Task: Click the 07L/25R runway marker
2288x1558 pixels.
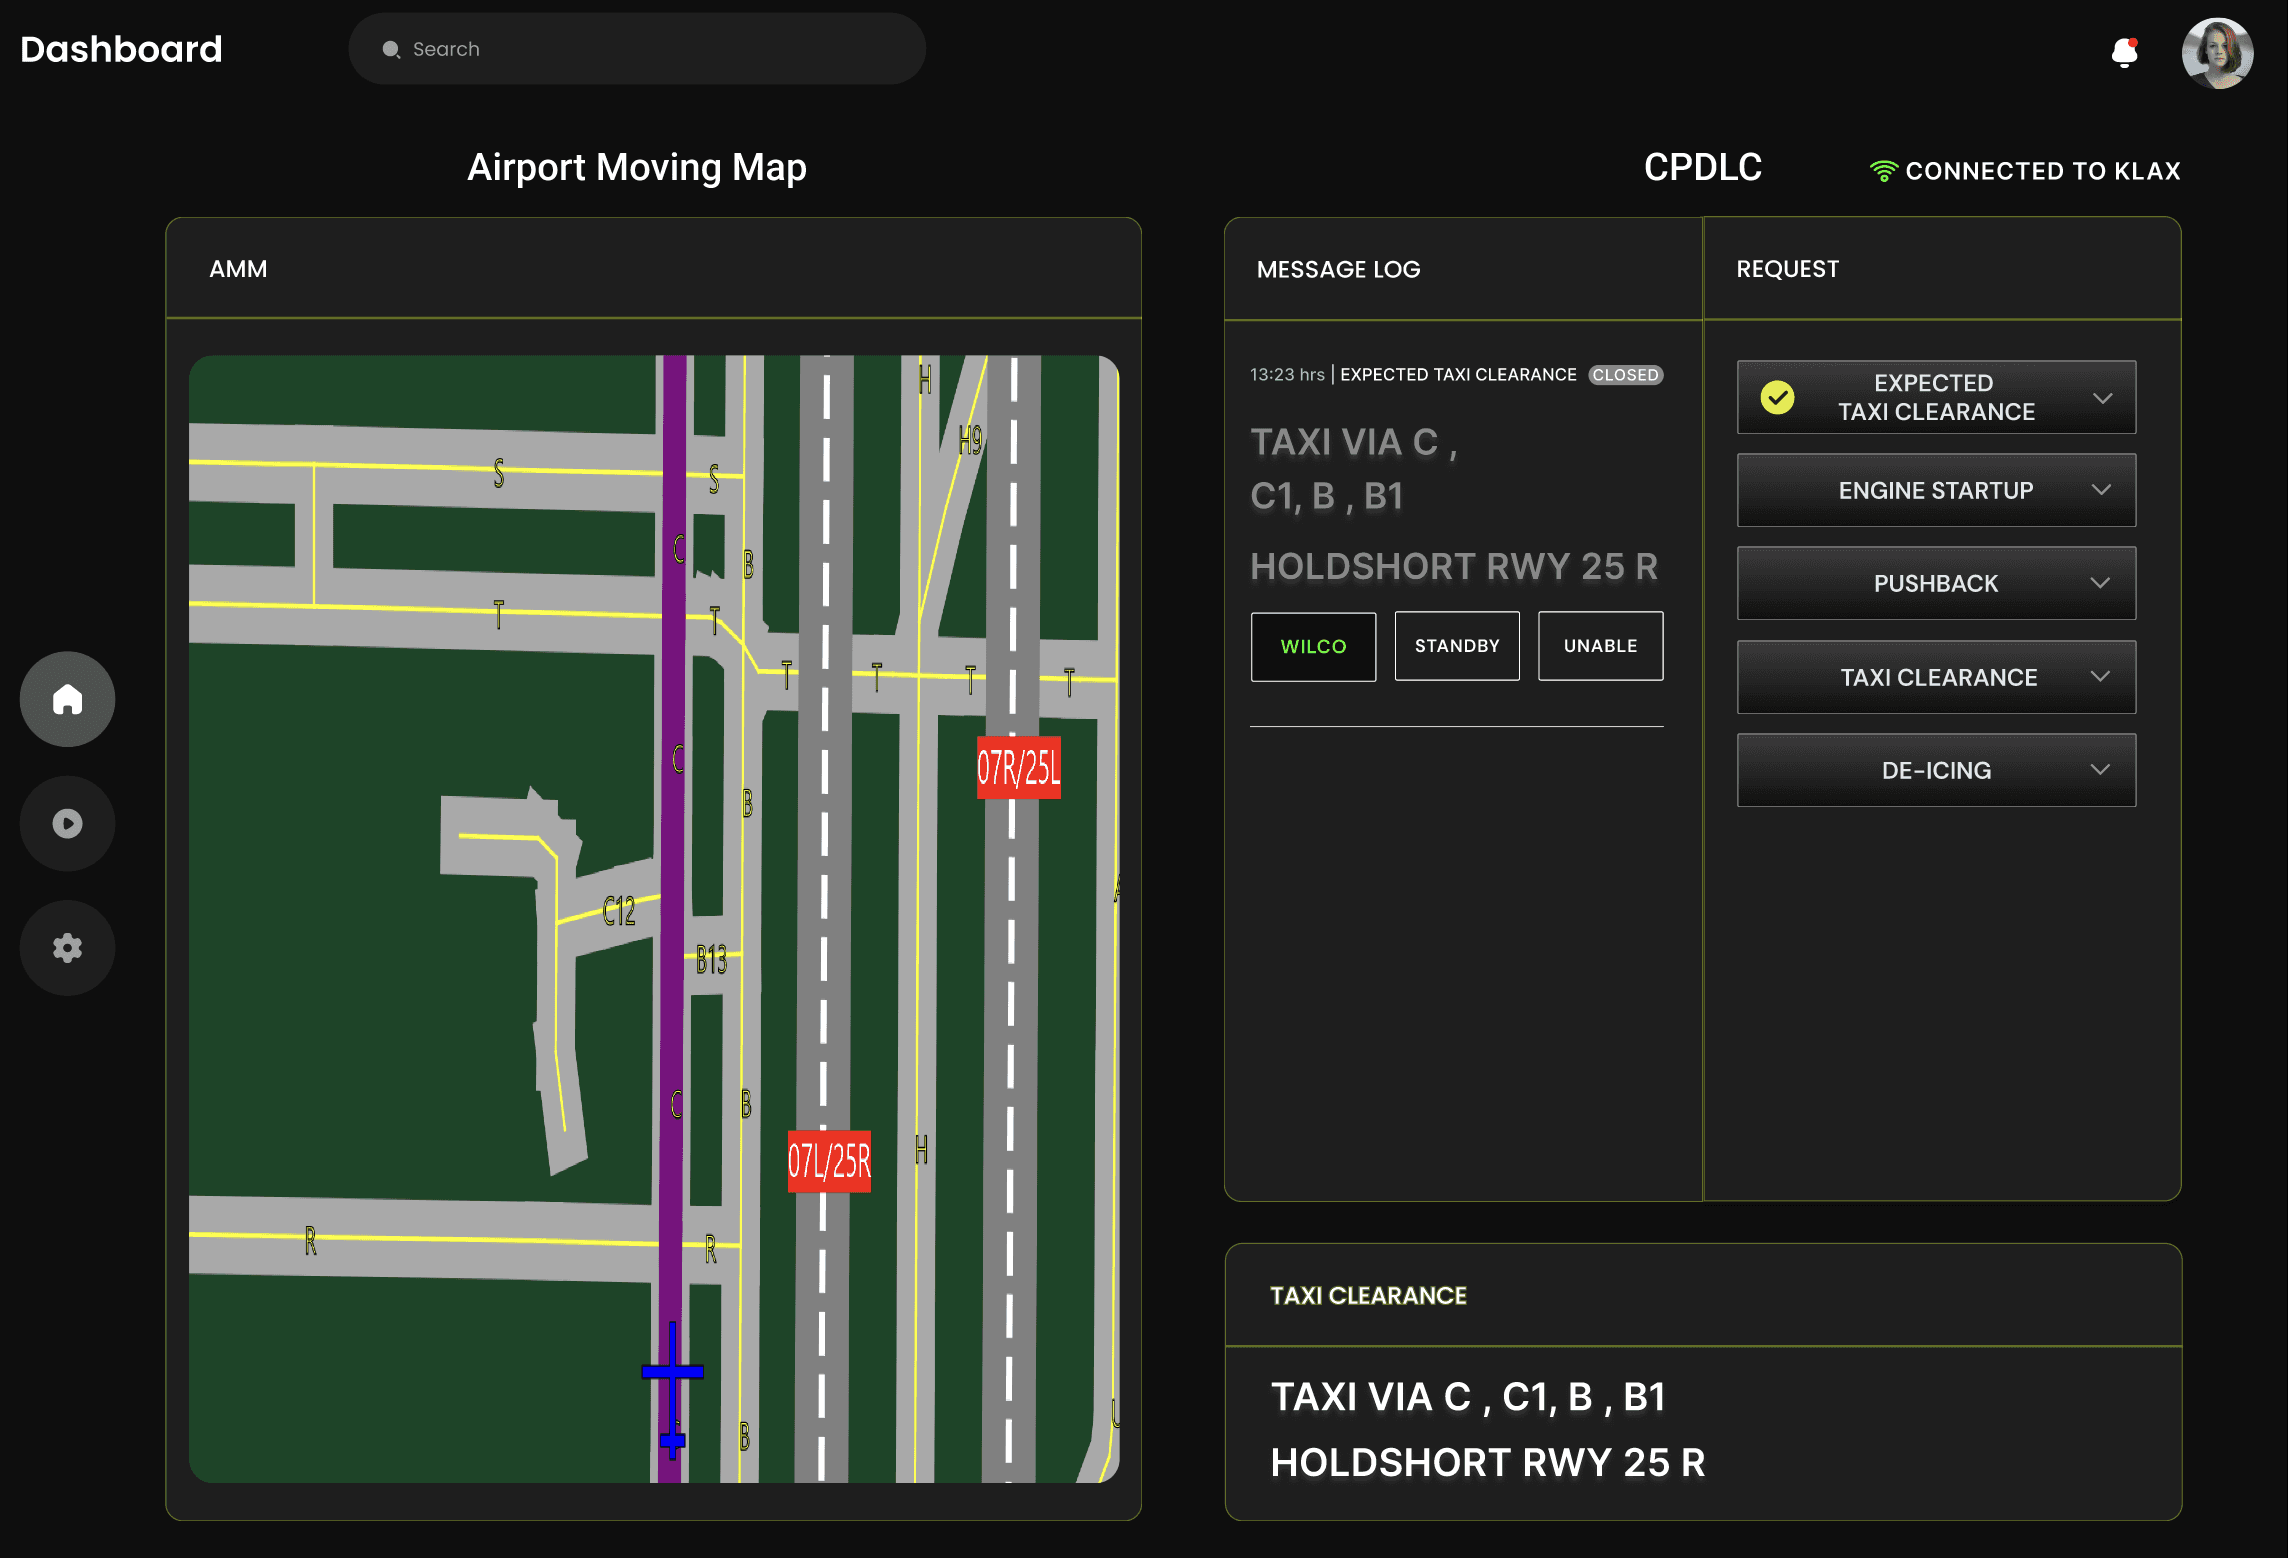Action: click(x=829, y=1161)
